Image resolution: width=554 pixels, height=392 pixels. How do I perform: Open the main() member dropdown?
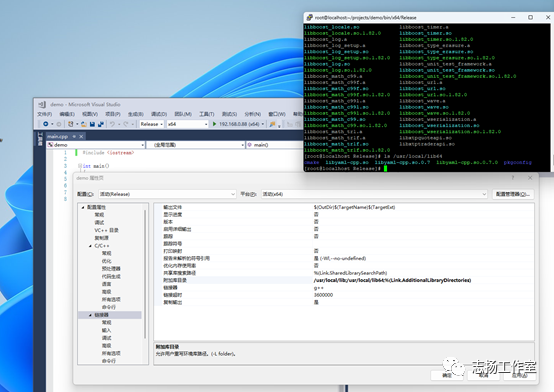click(x=275, y=145)
